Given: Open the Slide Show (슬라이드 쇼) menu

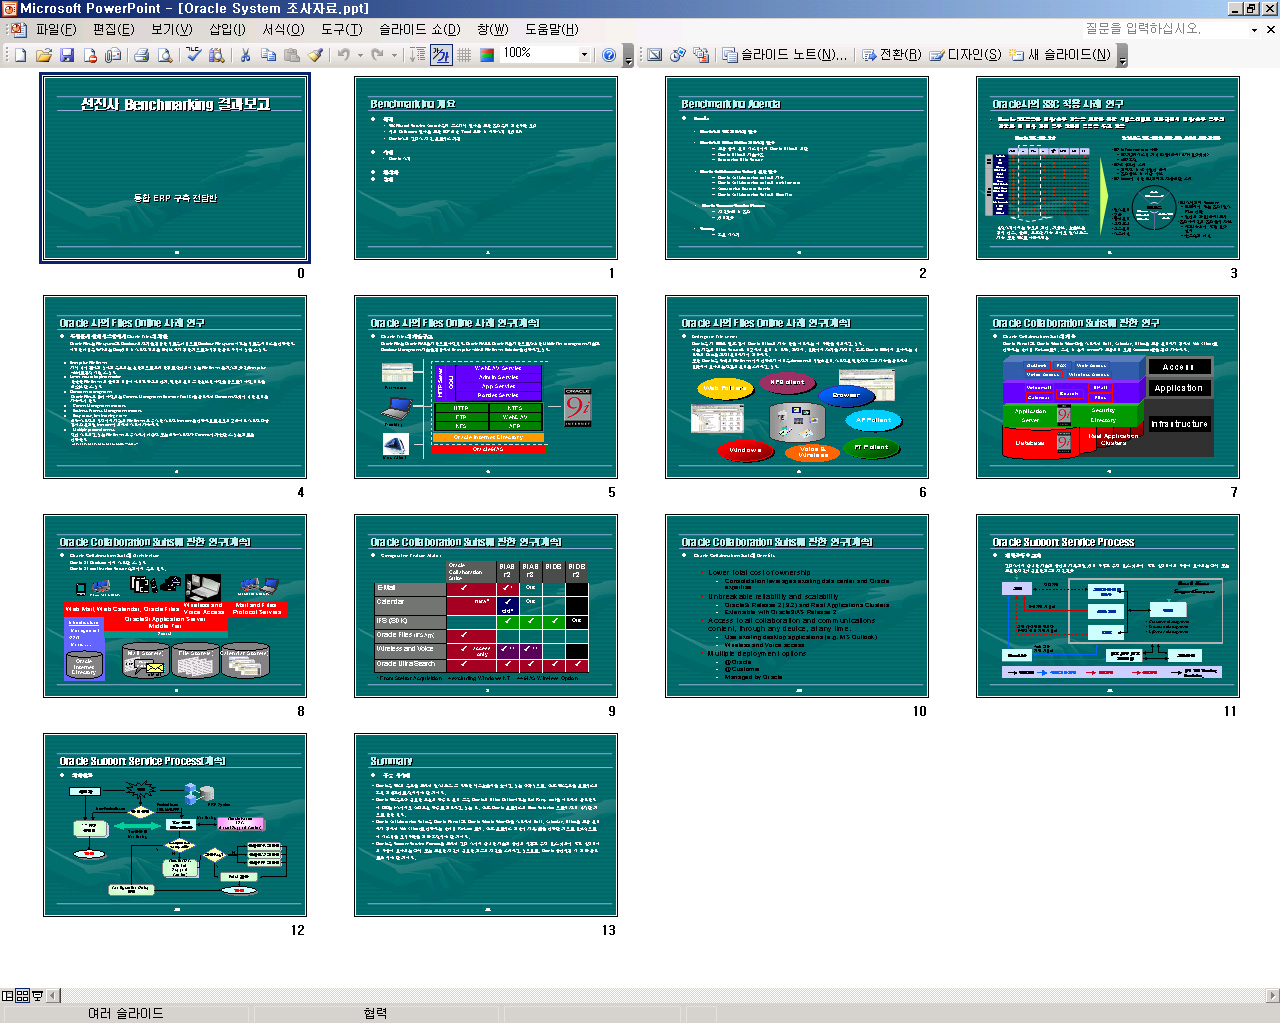Looking at the screenshot, I should pos(419,30).
